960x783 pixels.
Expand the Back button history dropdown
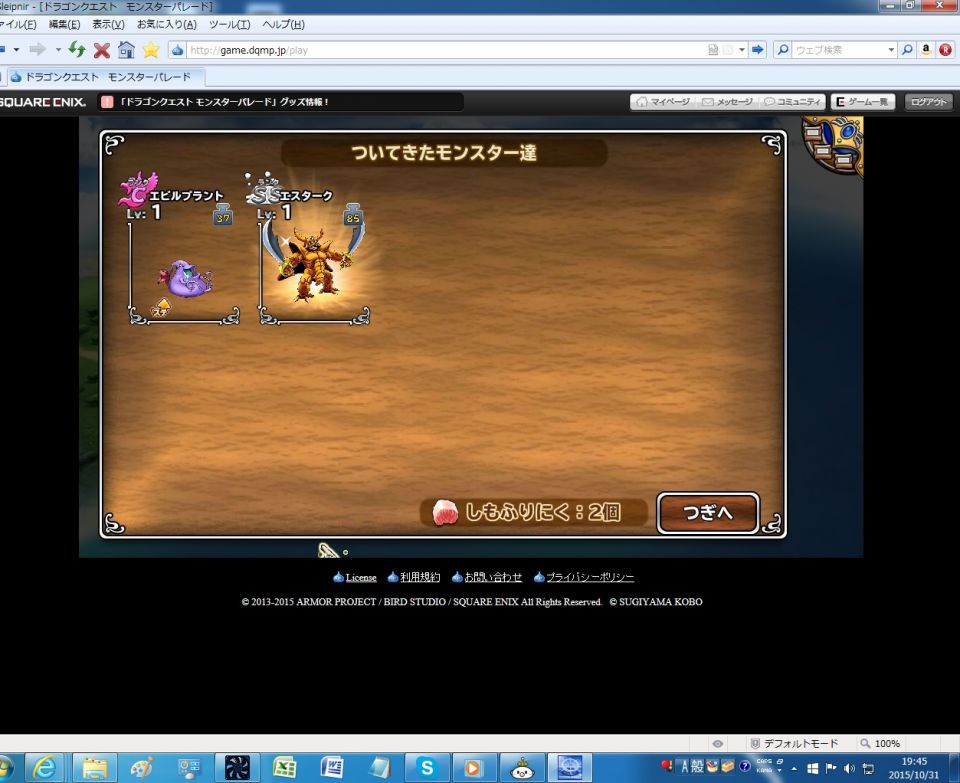click(16, 50)
